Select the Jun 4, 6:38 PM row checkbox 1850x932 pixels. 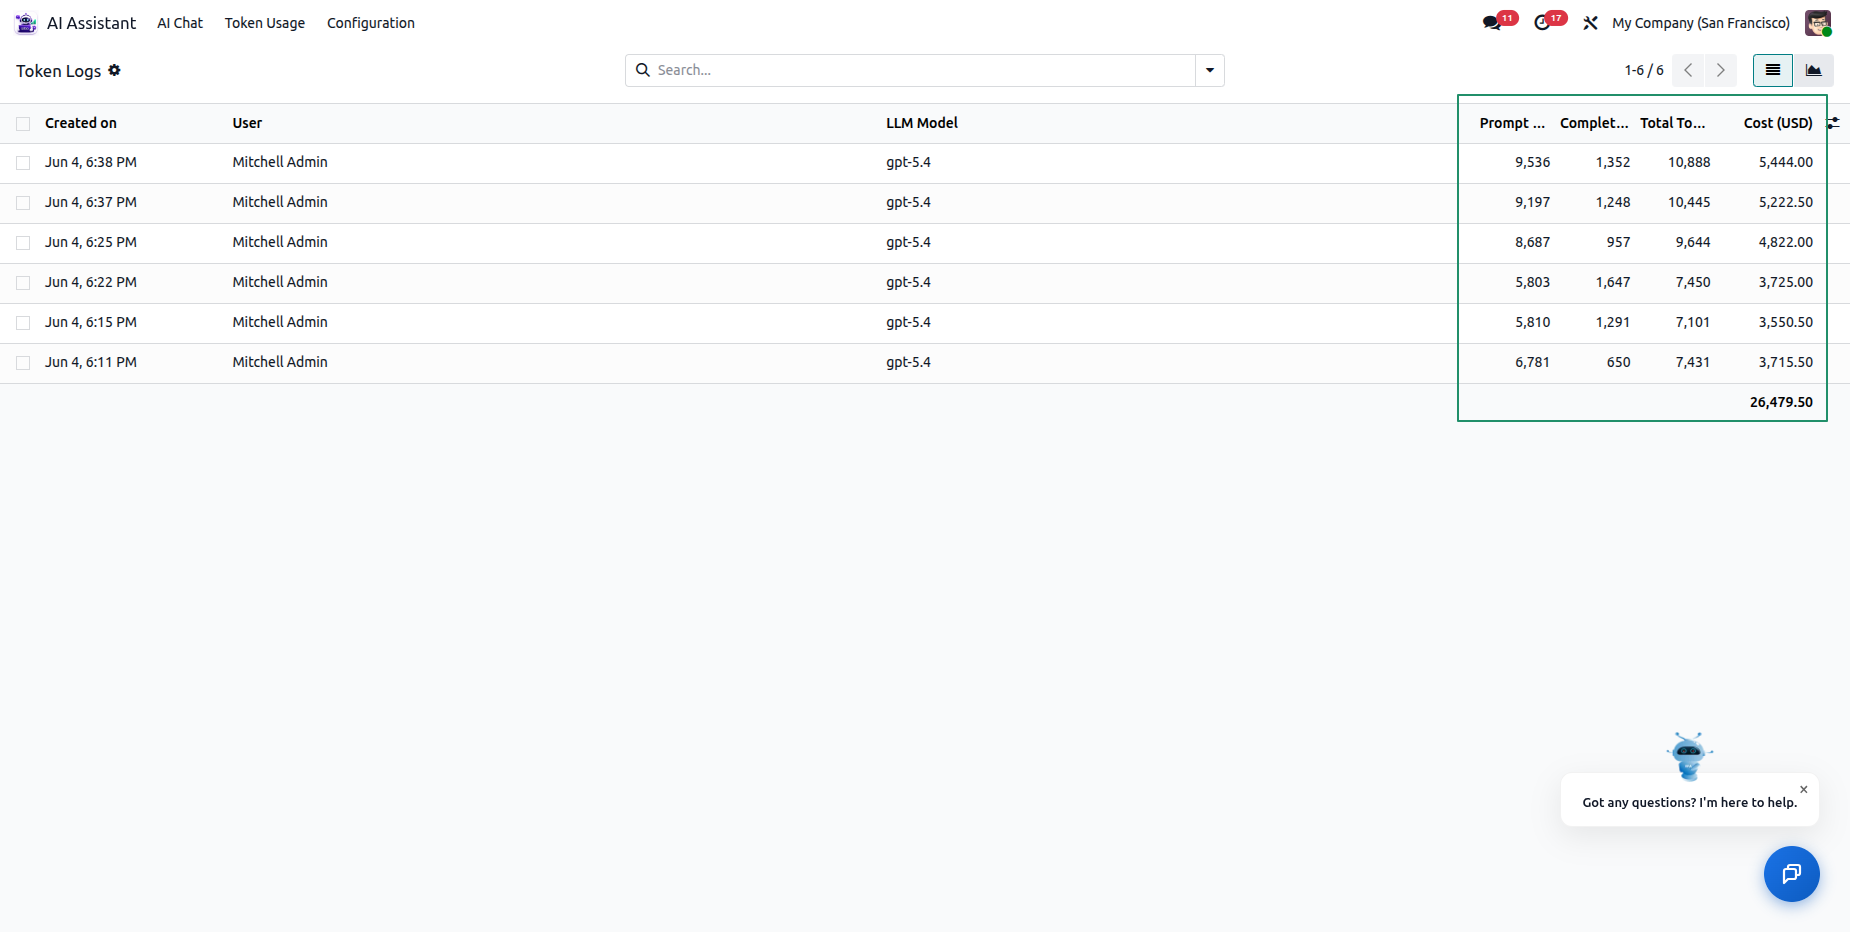[x=23, y=163]
